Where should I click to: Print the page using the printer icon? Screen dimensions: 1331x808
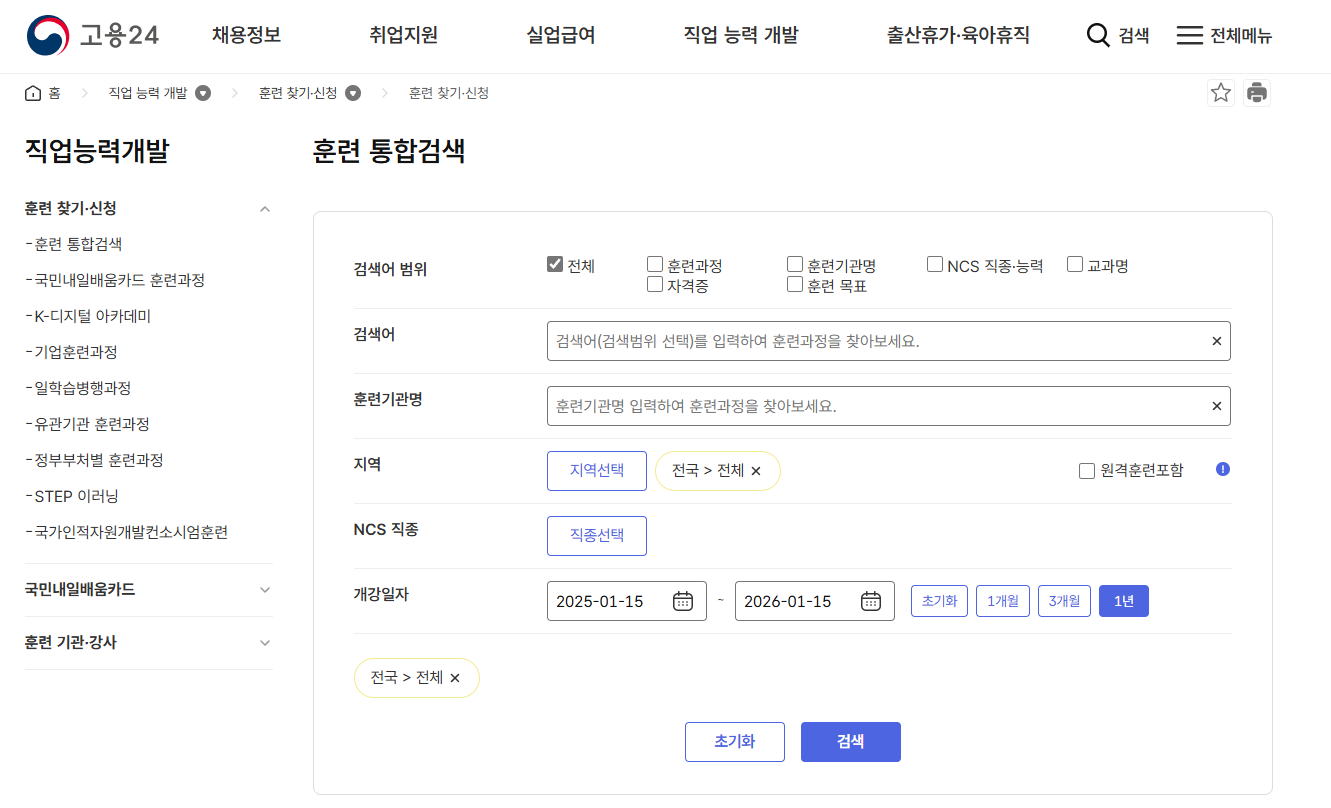click(x=1257, y=91)
